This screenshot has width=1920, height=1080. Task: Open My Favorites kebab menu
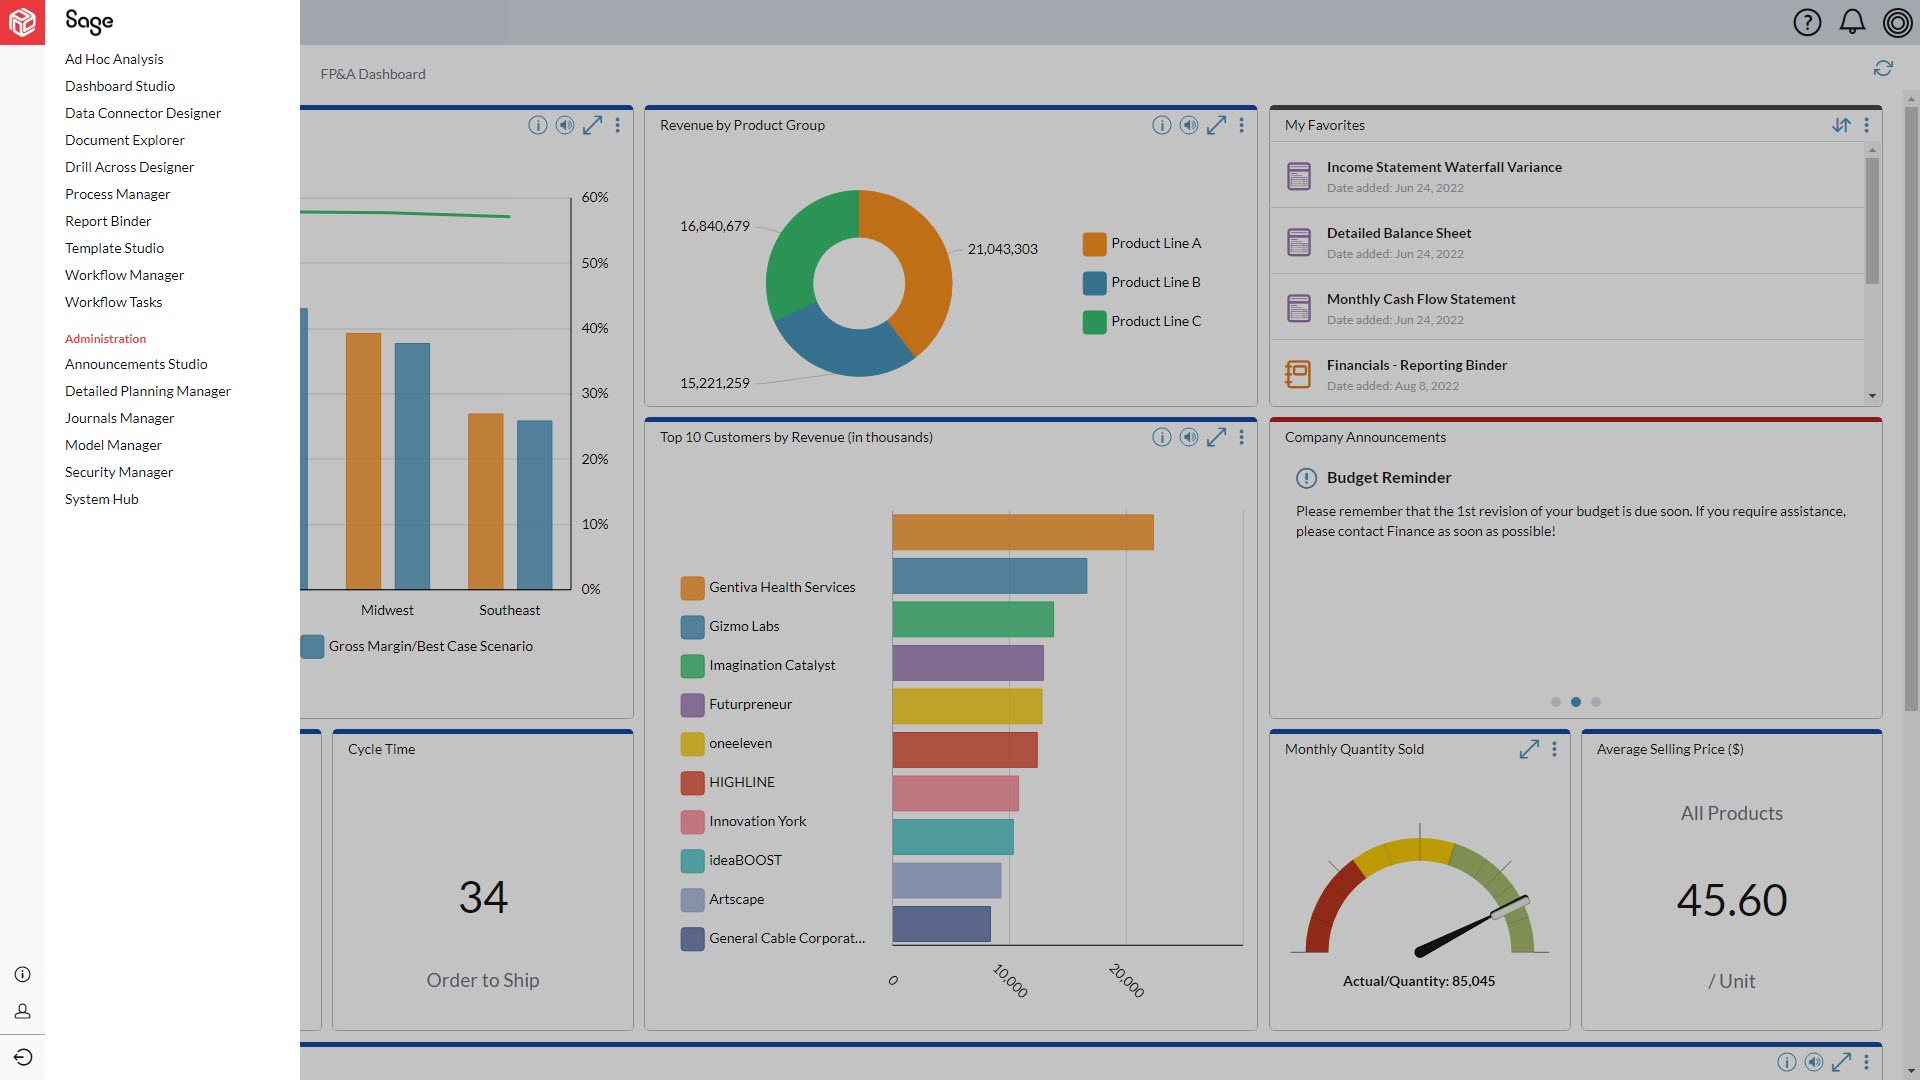point(1866,125)
